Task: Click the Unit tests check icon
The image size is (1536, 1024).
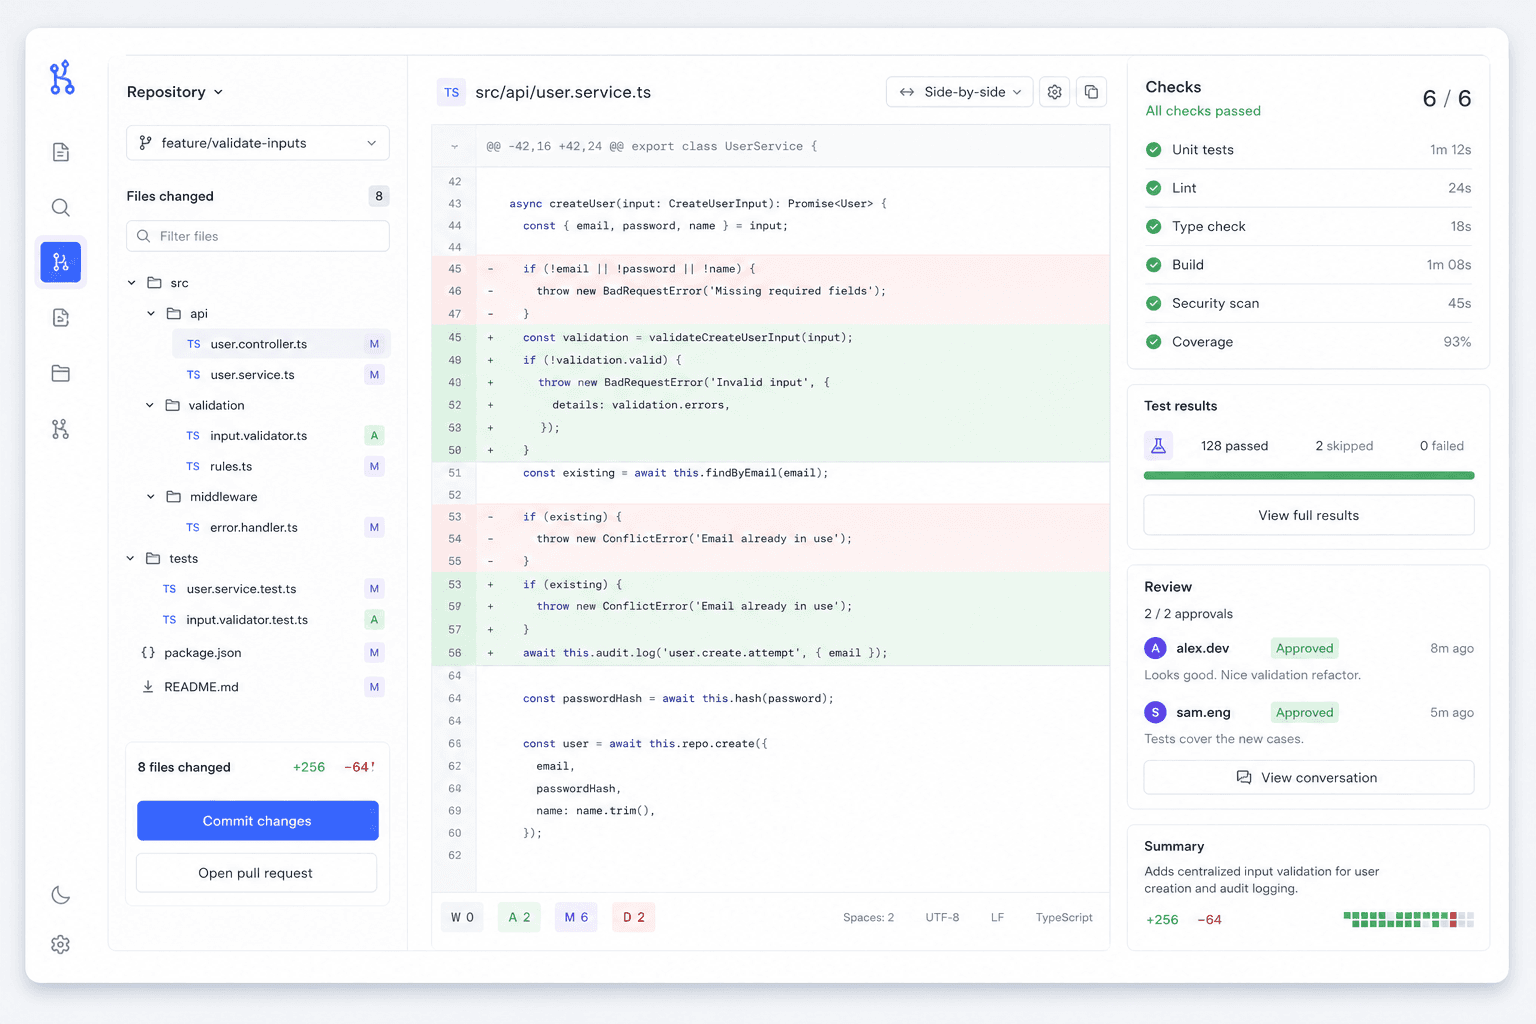Action: point(1153,150)
